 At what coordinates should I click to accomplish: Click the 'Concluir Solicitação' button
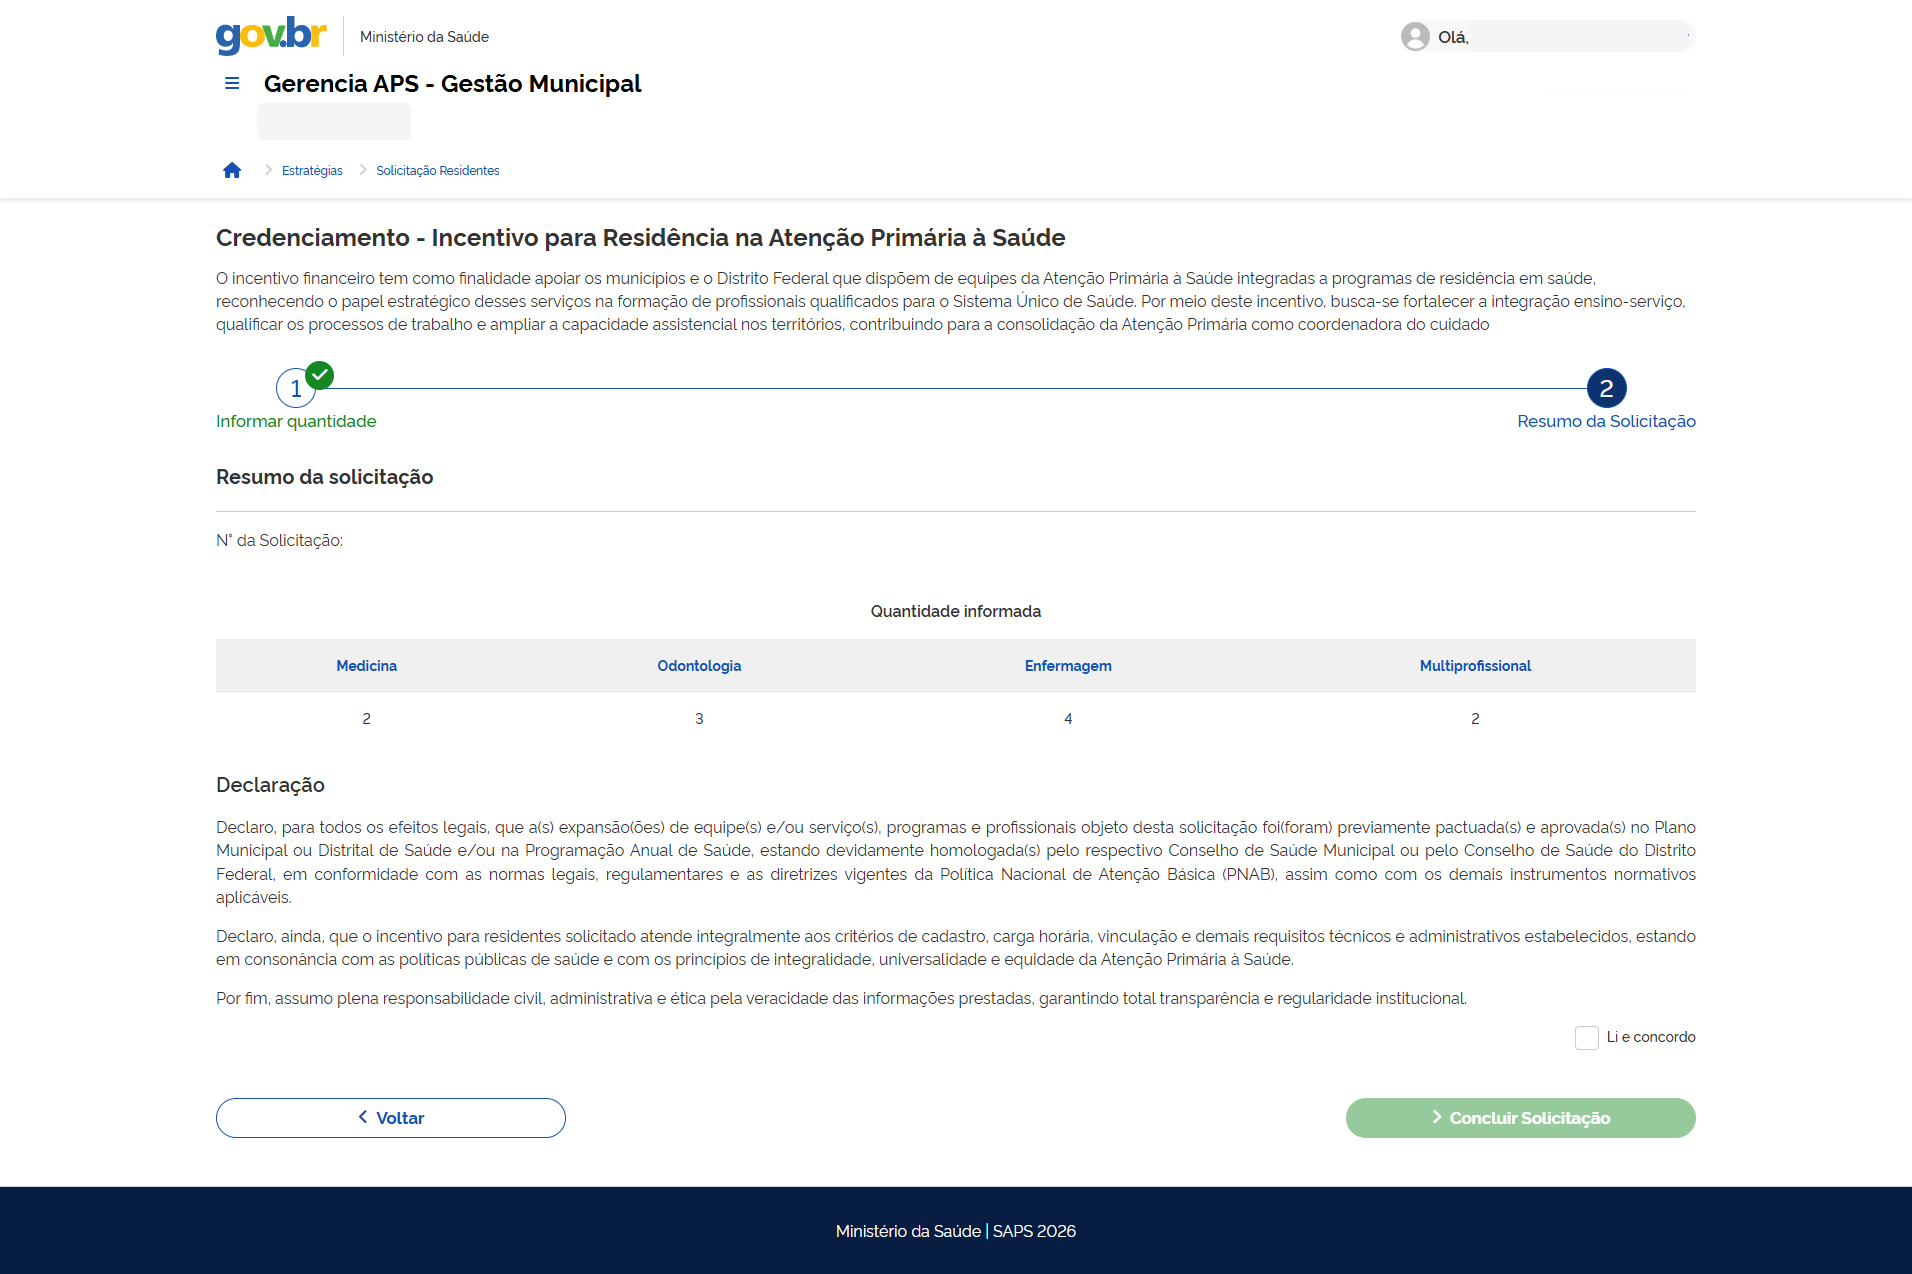tap(1520, 1118)
